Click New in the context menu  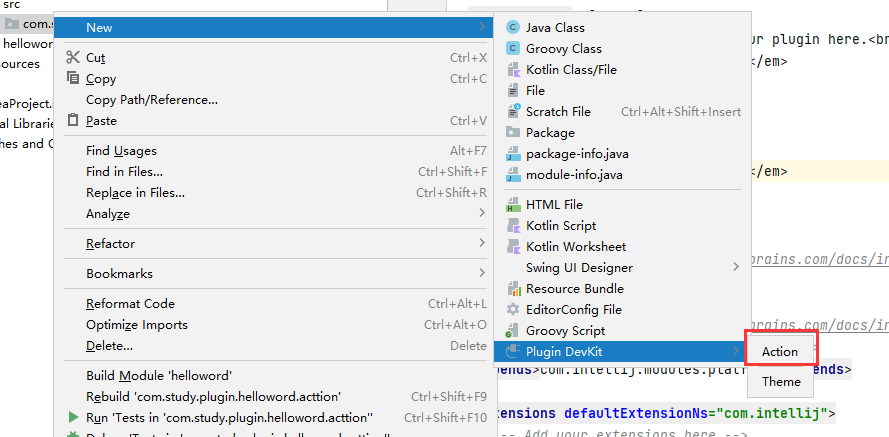point(274,27)
